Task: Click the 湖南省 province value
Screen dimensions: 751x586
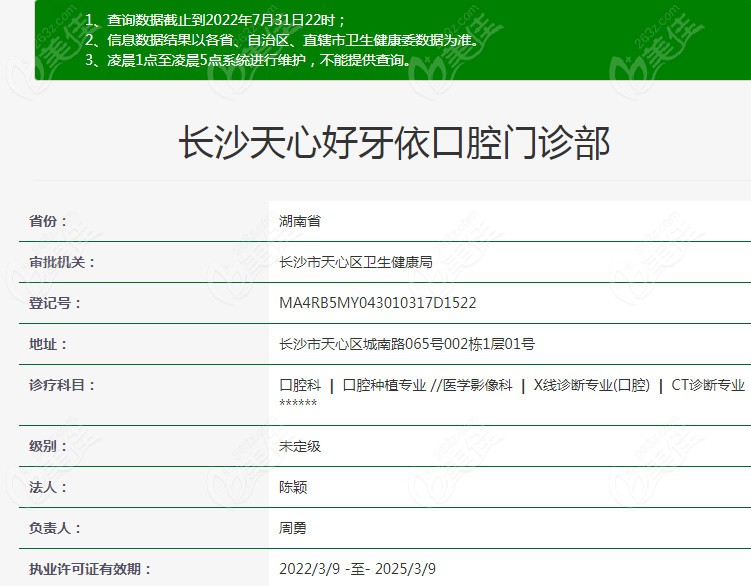Action: click(300, 221)
